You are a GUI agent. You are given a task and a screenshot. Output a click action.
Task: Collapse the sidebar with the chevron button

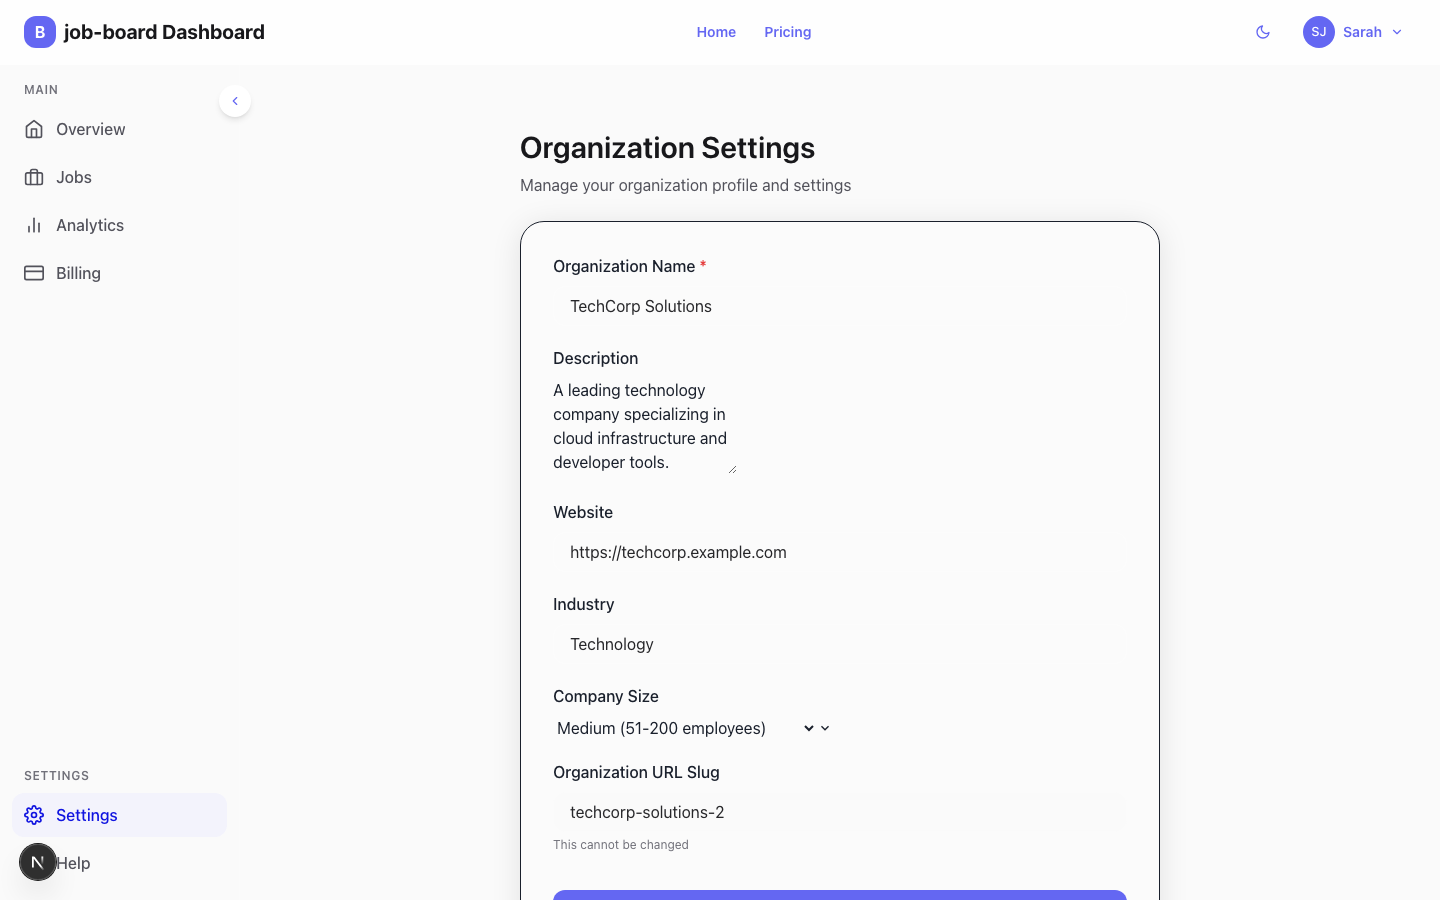(x=235, y=101)
